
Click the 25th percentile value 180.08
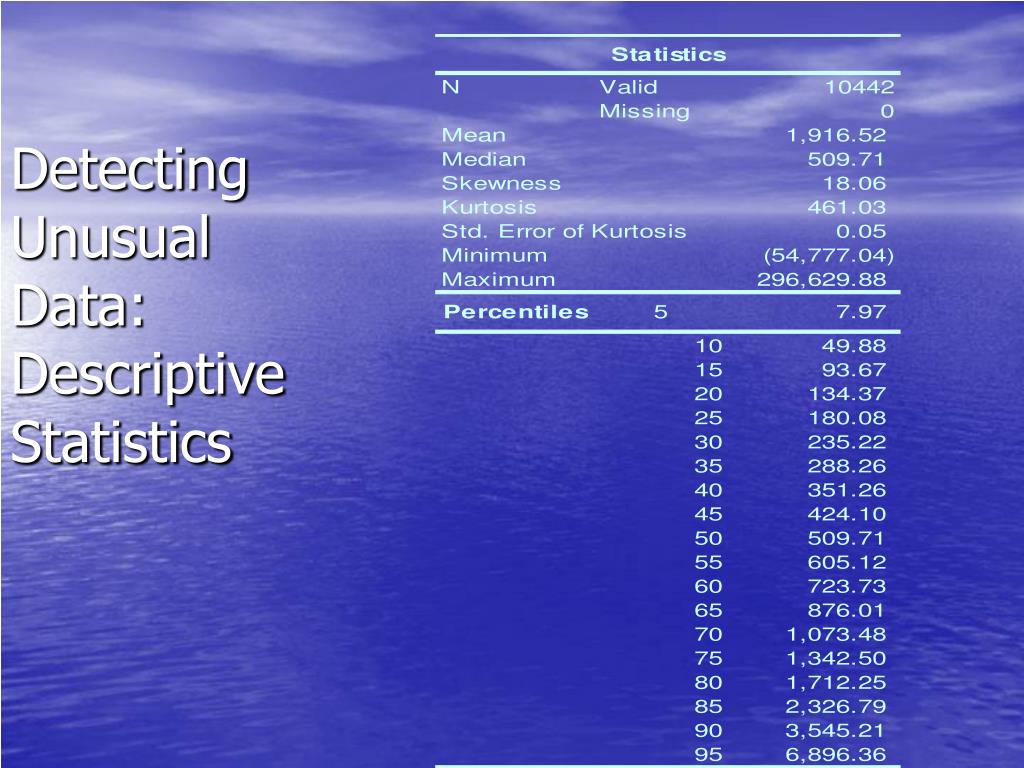pos(847,418)
